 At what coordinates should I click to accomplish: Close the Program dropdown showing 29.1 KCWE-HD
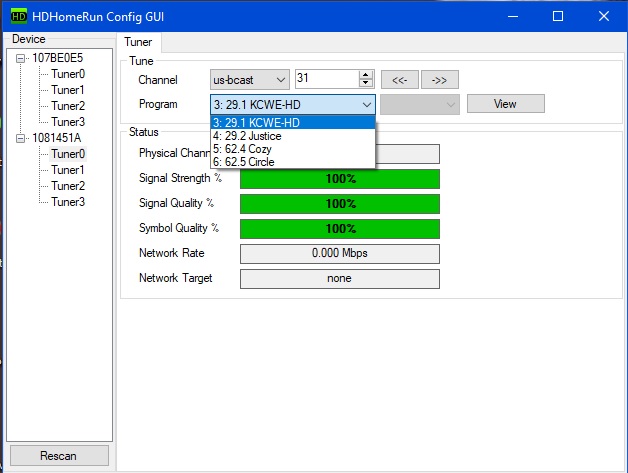tap(293, 105)
